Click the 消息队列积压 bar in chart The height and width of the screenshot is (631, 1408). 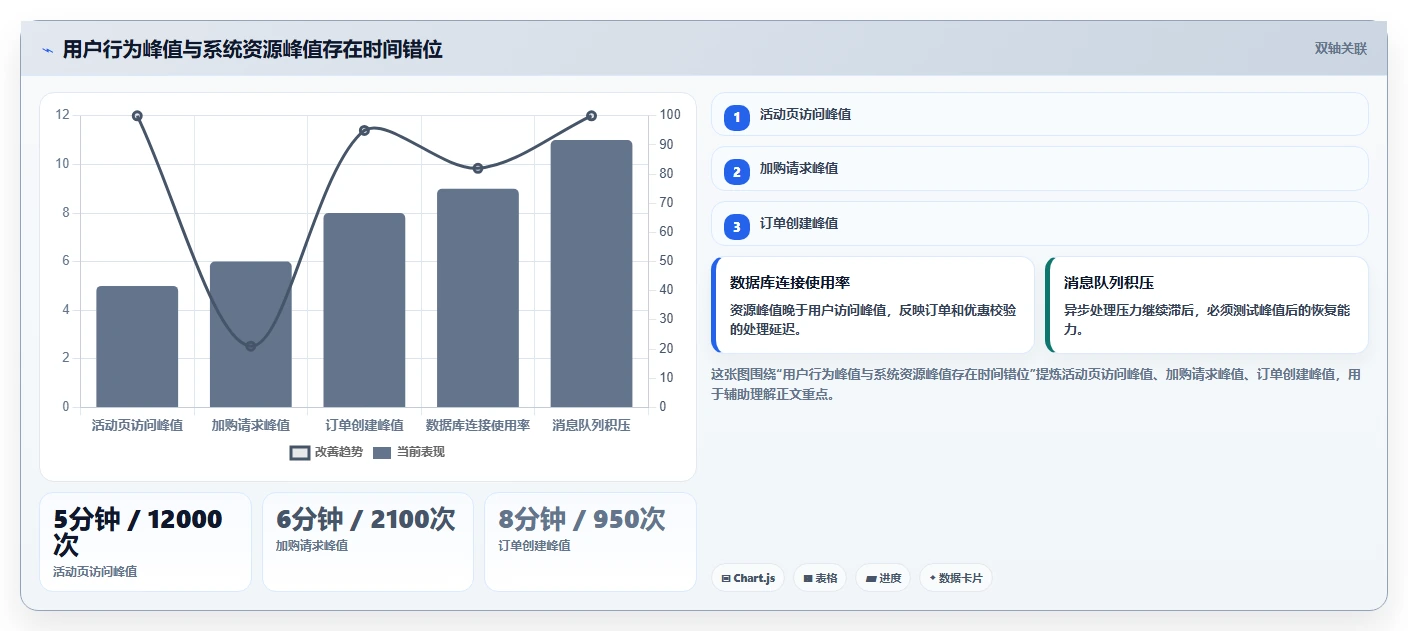tap(591, 274)
